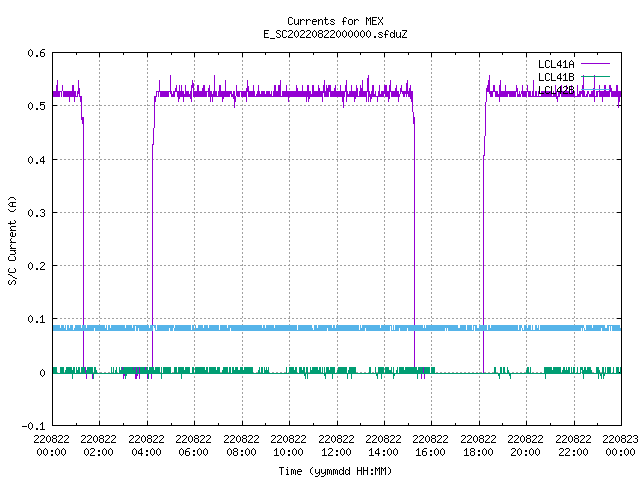This screenshot has height=480, width=640.
Task: Click the y-axis tick value 0.3
Action: 36,213
